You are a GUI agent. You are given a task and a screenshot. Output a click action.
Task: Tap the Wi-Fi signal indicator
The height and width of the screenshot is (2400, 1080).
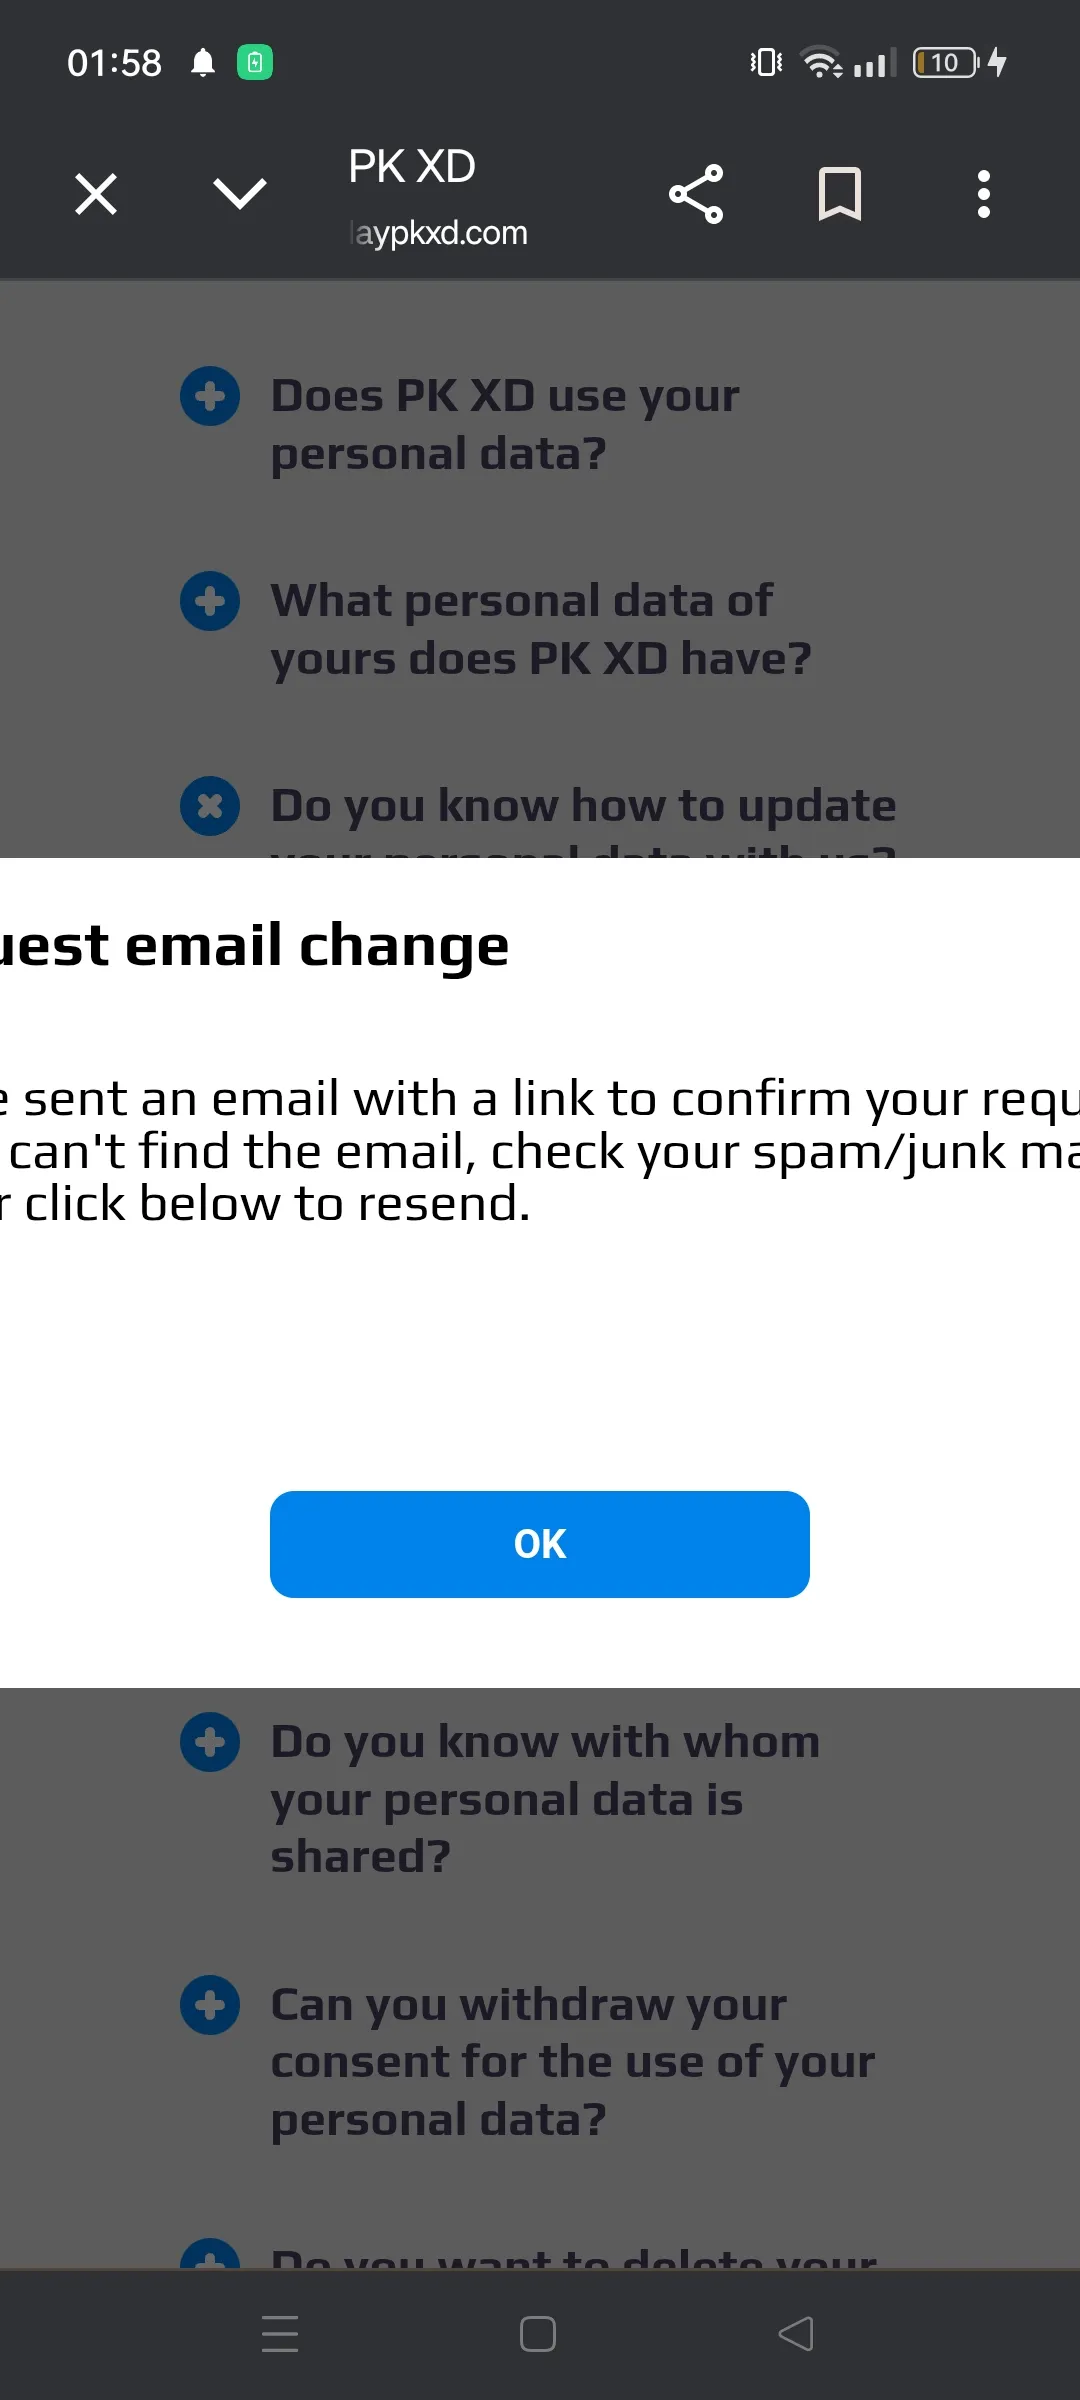pos(820,62)
